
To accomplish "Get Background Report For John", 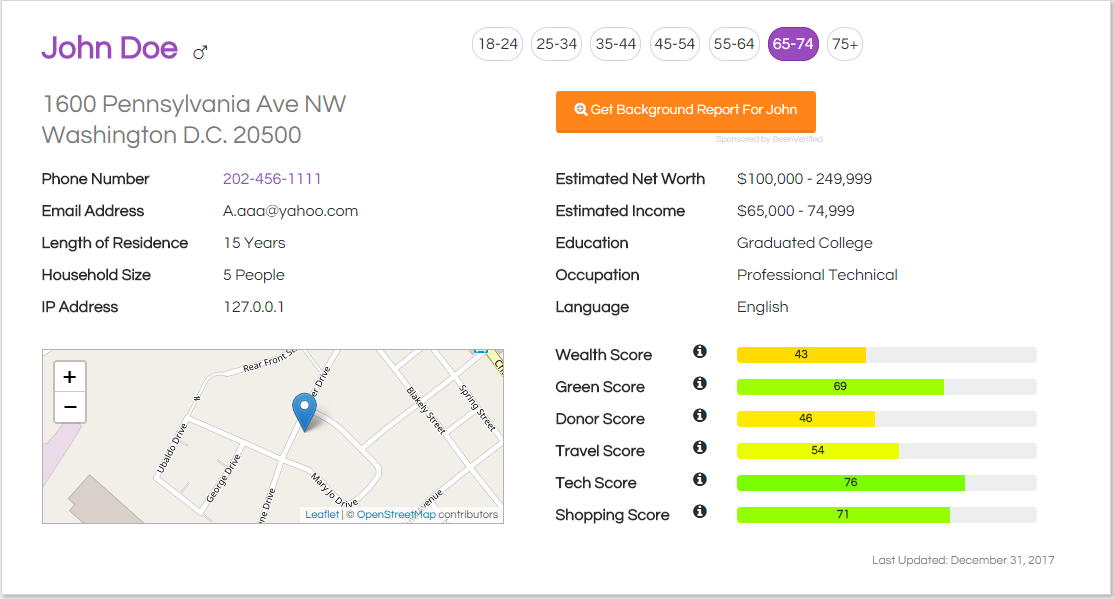I will pyautogui.click(x=685, y=110).
